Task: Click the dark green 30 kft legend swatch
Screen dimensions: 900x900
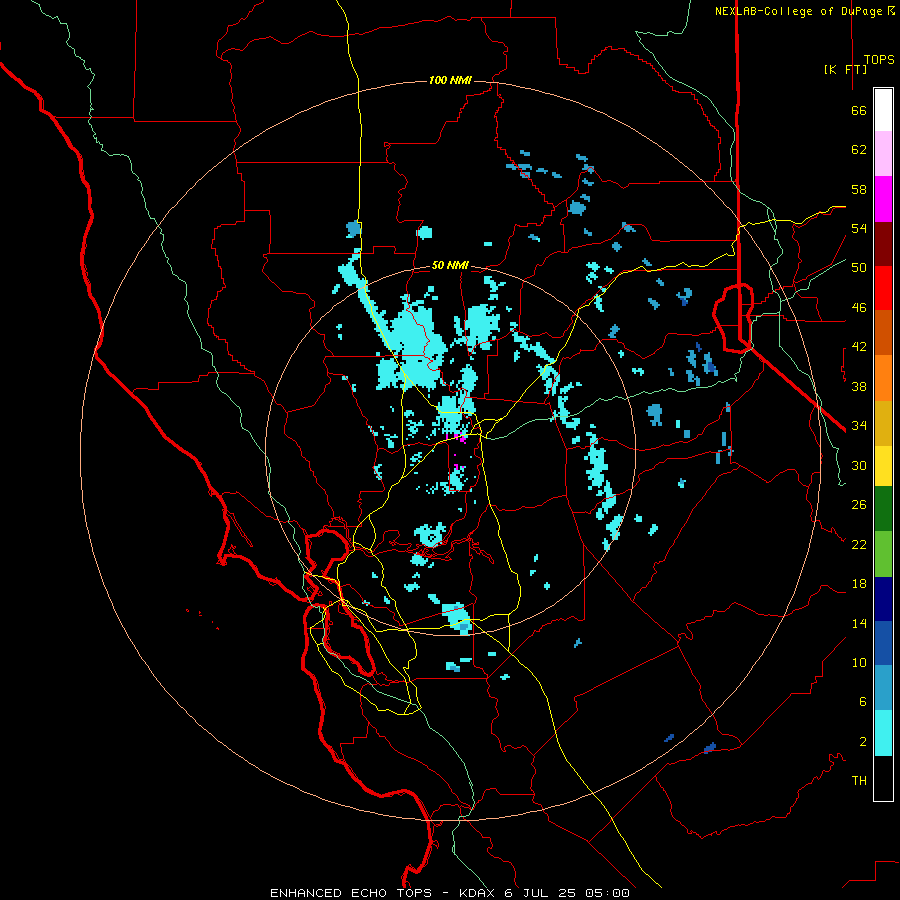Action: click(x=883, y=509)
